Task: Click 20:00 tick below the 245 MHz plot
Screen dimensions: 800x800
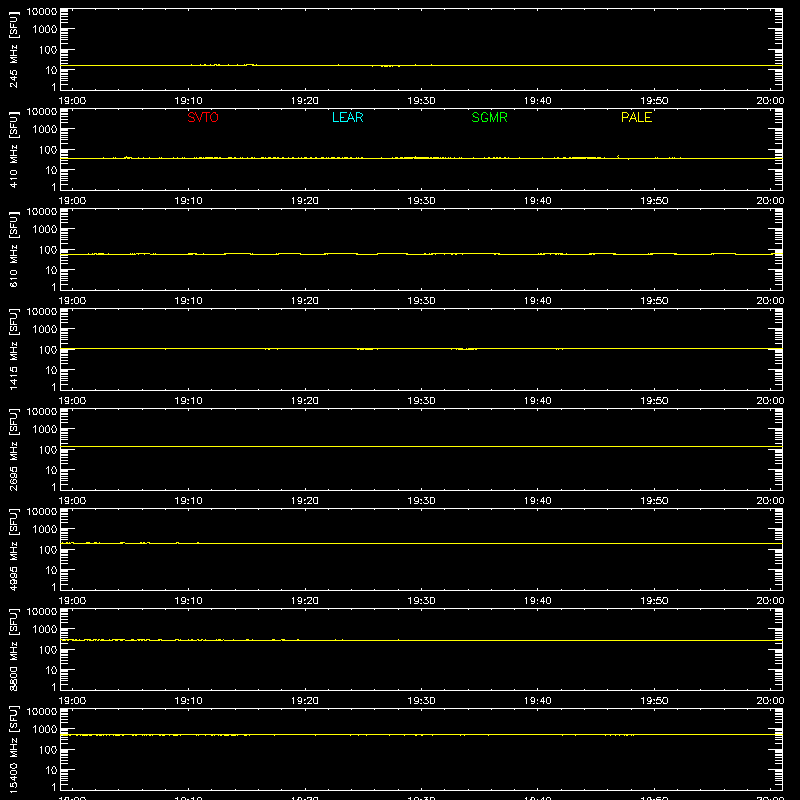Action: [x=770, y=101]
